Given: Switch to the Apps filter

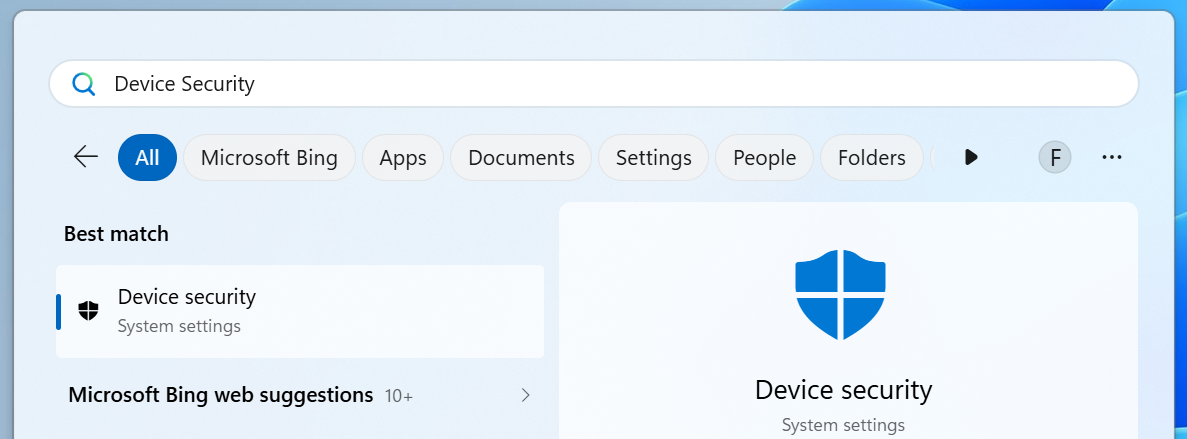Looking at the screenshot, I should (x=403, y=157).
